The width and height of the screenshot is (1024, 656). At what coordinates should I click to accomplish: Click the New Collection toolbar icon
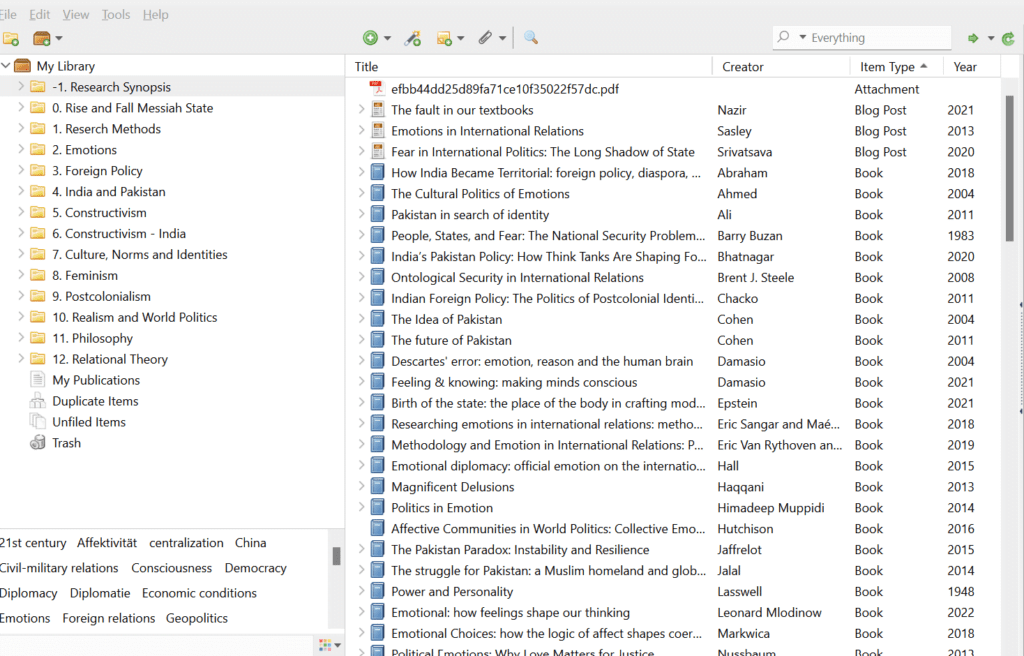click(10, 39)
